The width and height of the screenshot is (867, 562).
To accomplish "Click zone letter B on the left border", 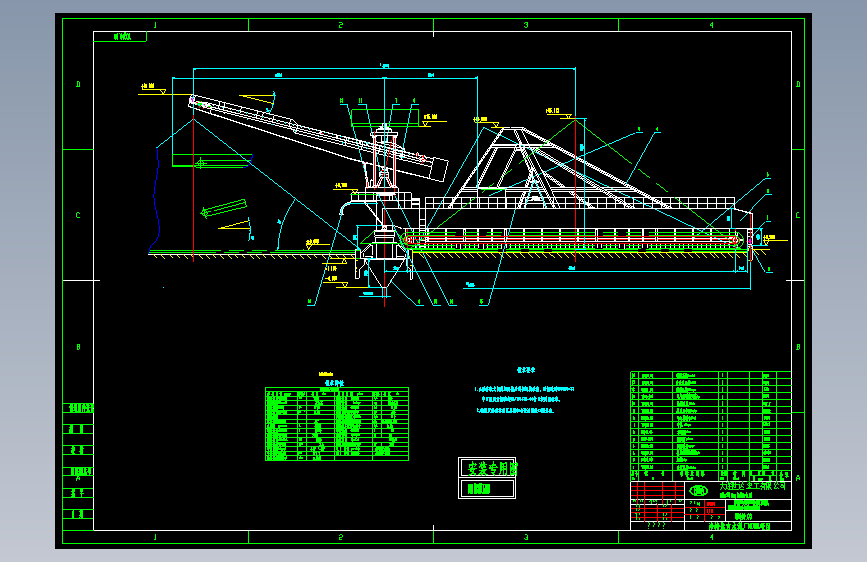I will point(78,347).
